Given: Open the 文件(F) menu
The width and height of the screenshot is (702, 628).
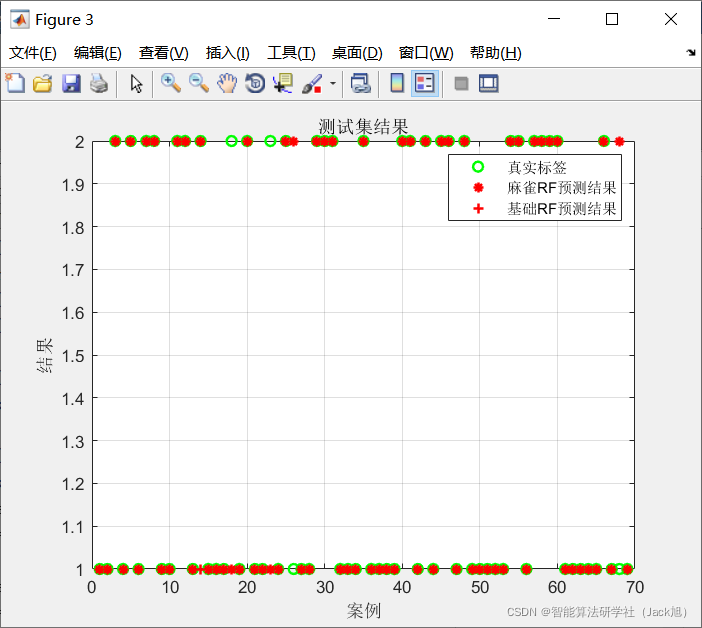Looking at the screenshot, I should point(33,53).
